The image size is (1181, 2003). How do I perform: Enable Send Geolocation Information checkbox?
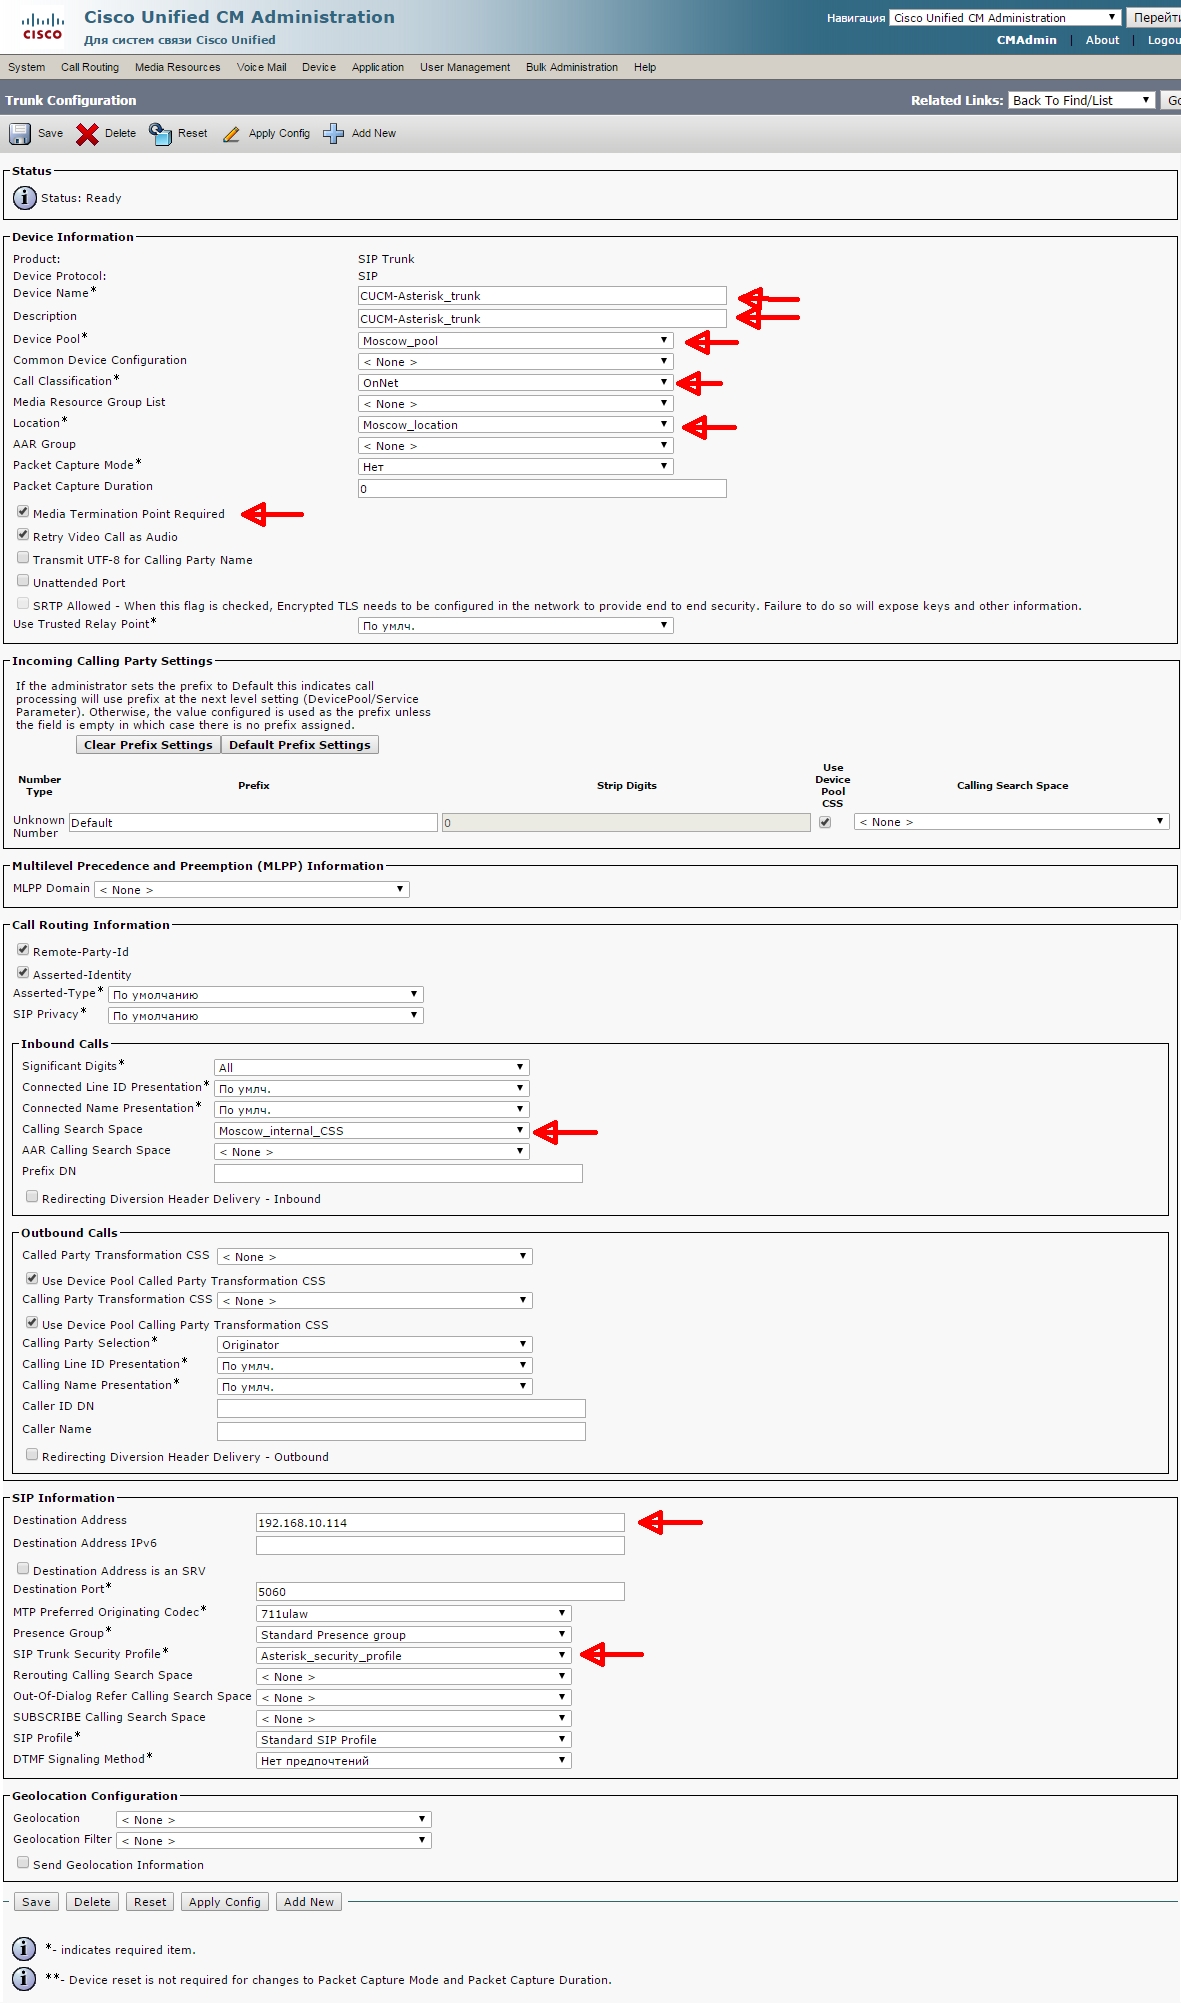point(23,1863)
